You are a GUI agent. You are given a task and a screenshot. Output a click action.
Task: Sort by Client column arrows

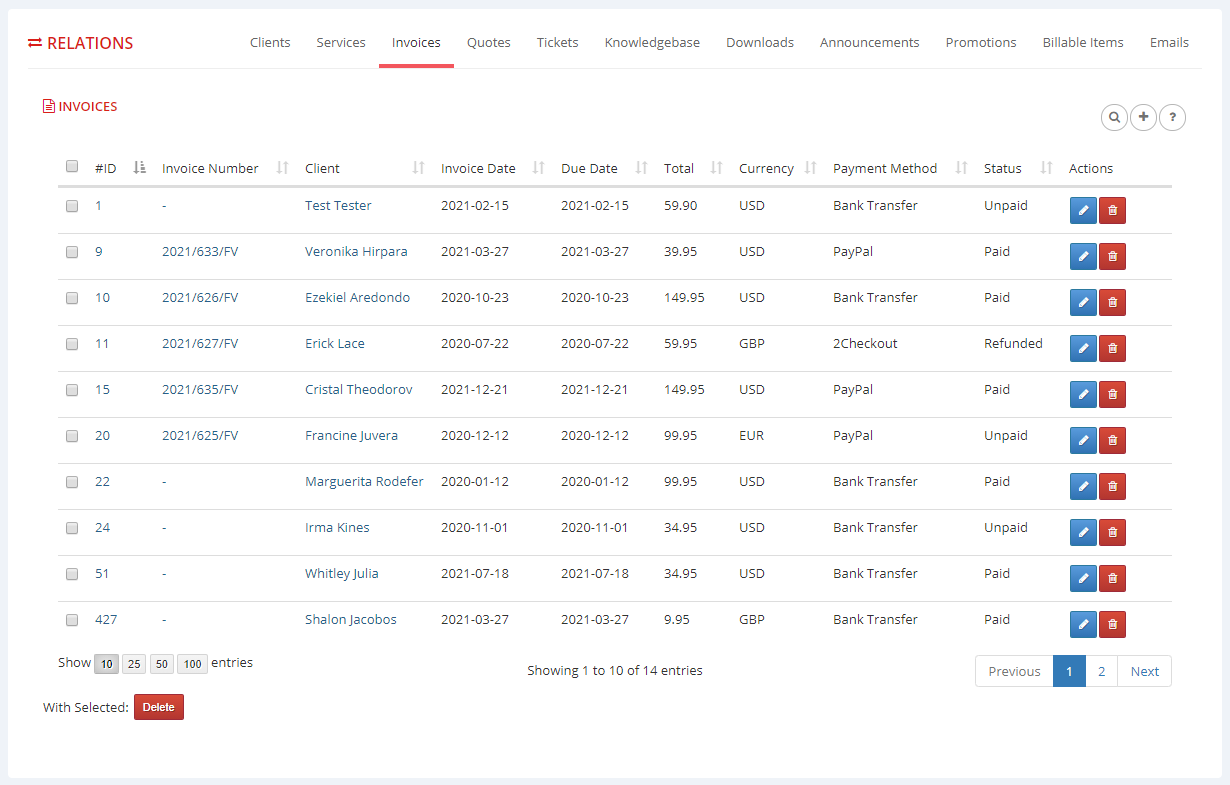point(417,167)
